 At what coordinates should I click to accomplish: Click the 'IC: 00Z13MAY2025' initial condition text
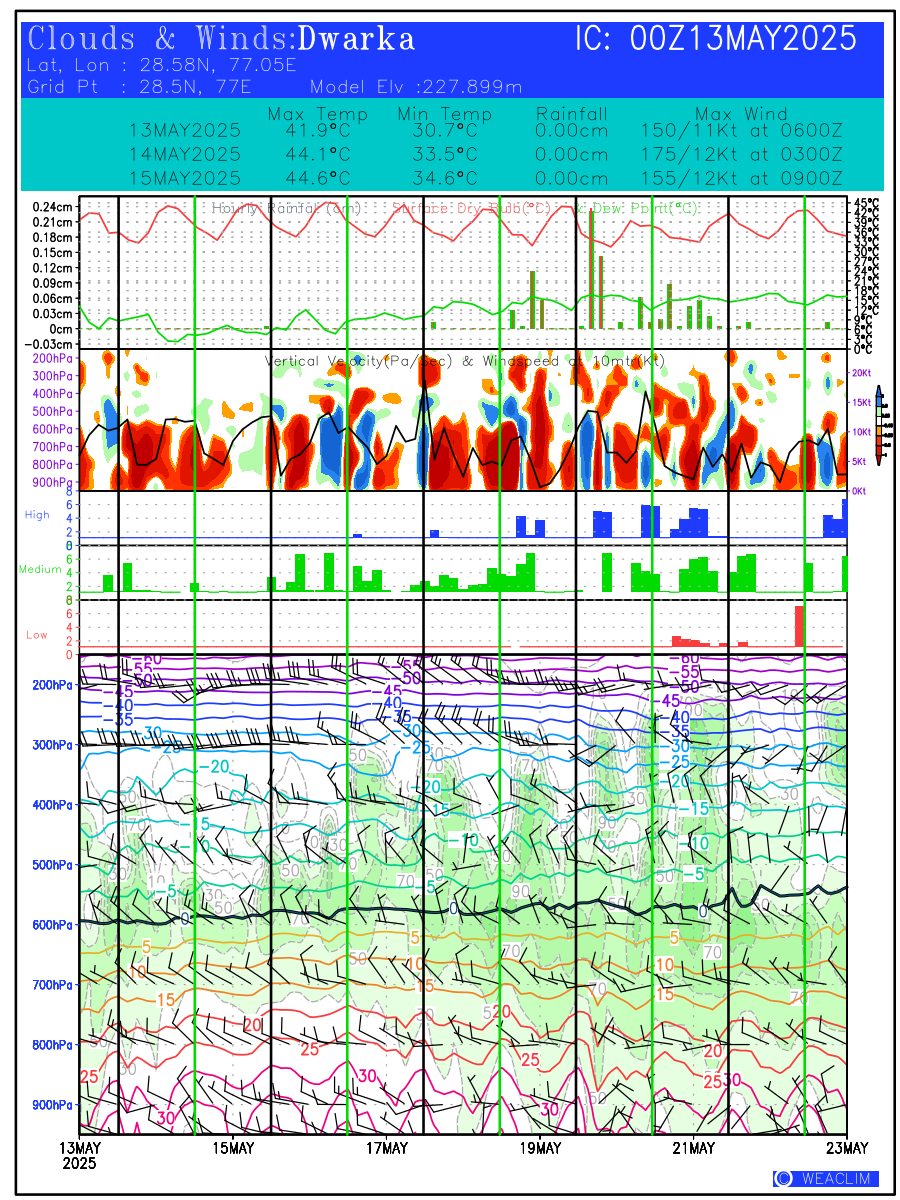pos(716,39)
